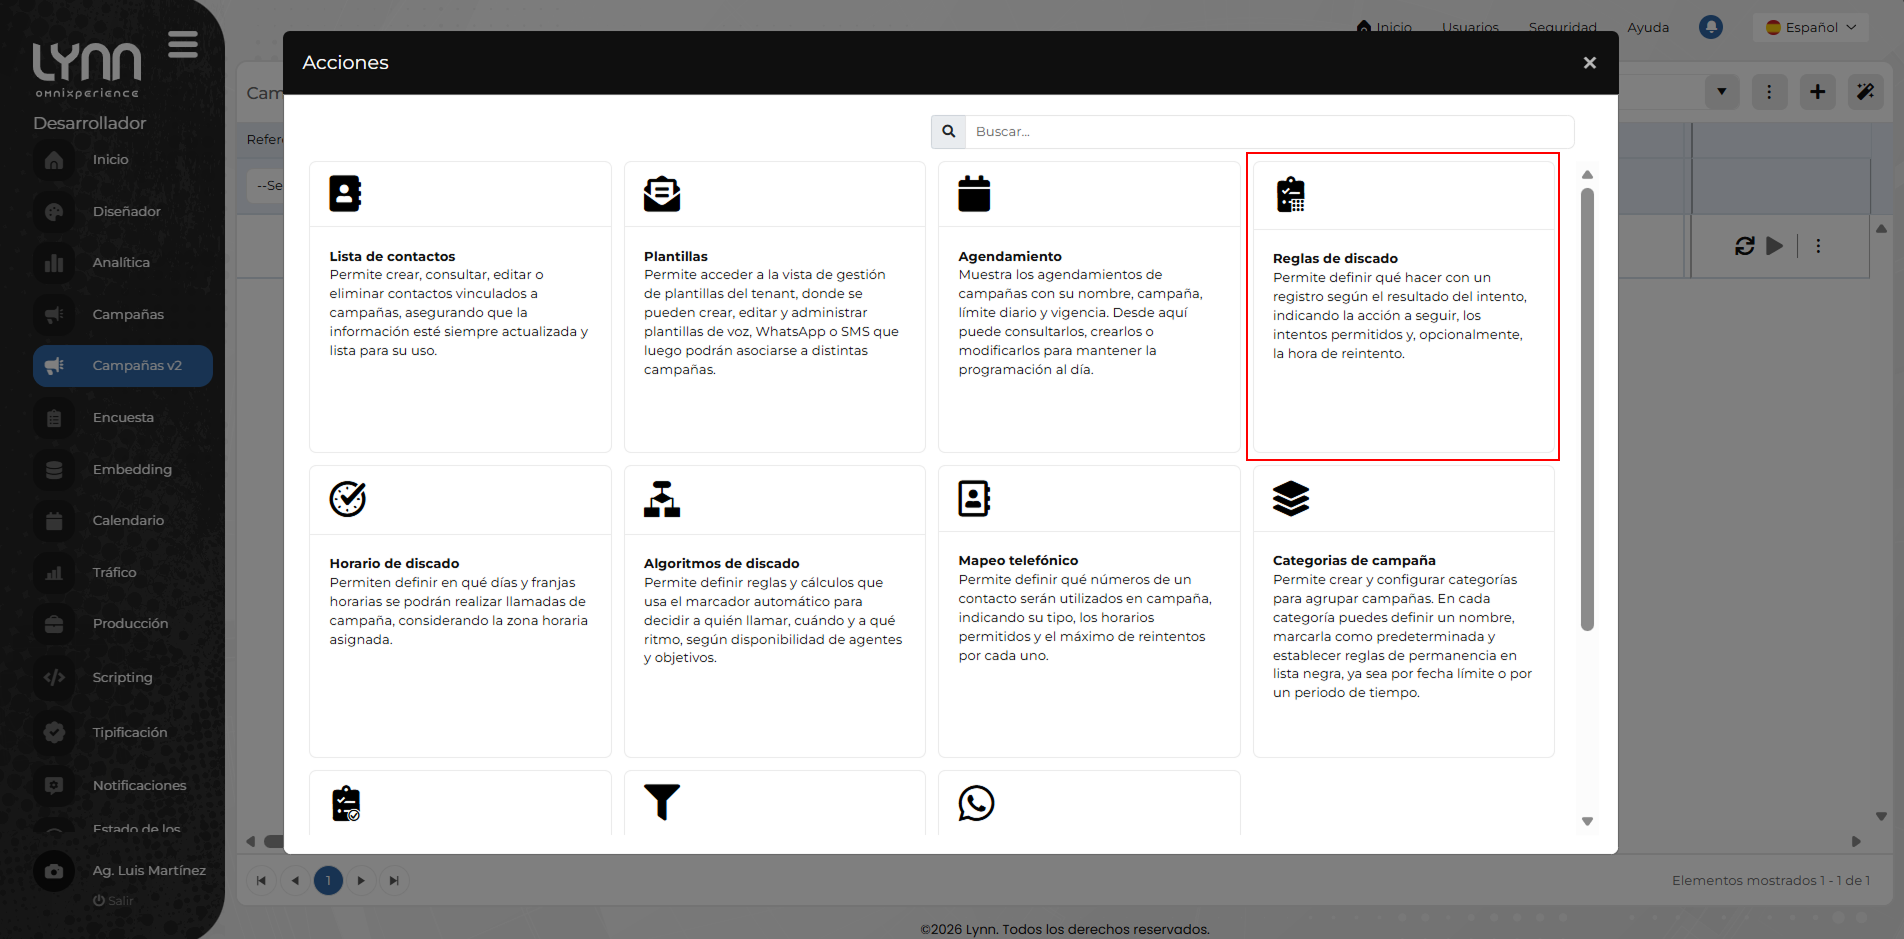Click the Plantillas card title

676,257
